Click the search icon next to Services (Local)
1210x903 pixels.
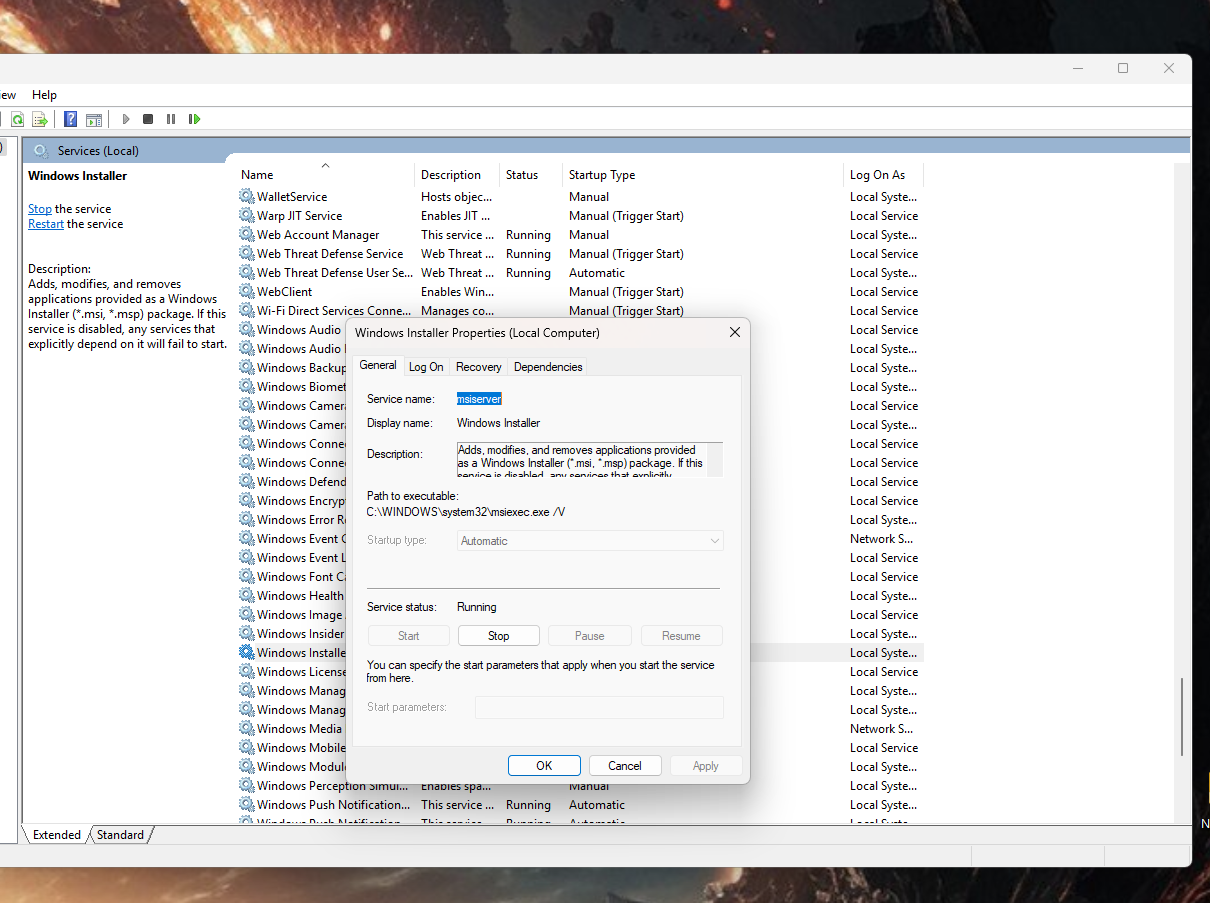(x=40, y=149)
